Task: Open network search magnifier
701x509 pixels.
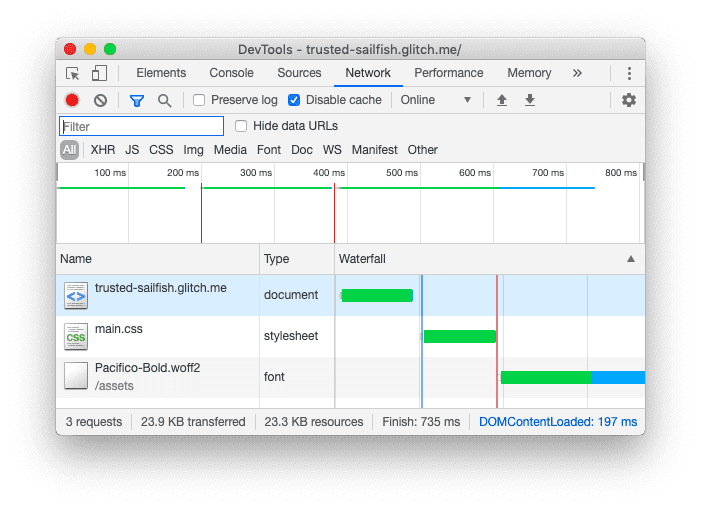Action: point(164,100)
